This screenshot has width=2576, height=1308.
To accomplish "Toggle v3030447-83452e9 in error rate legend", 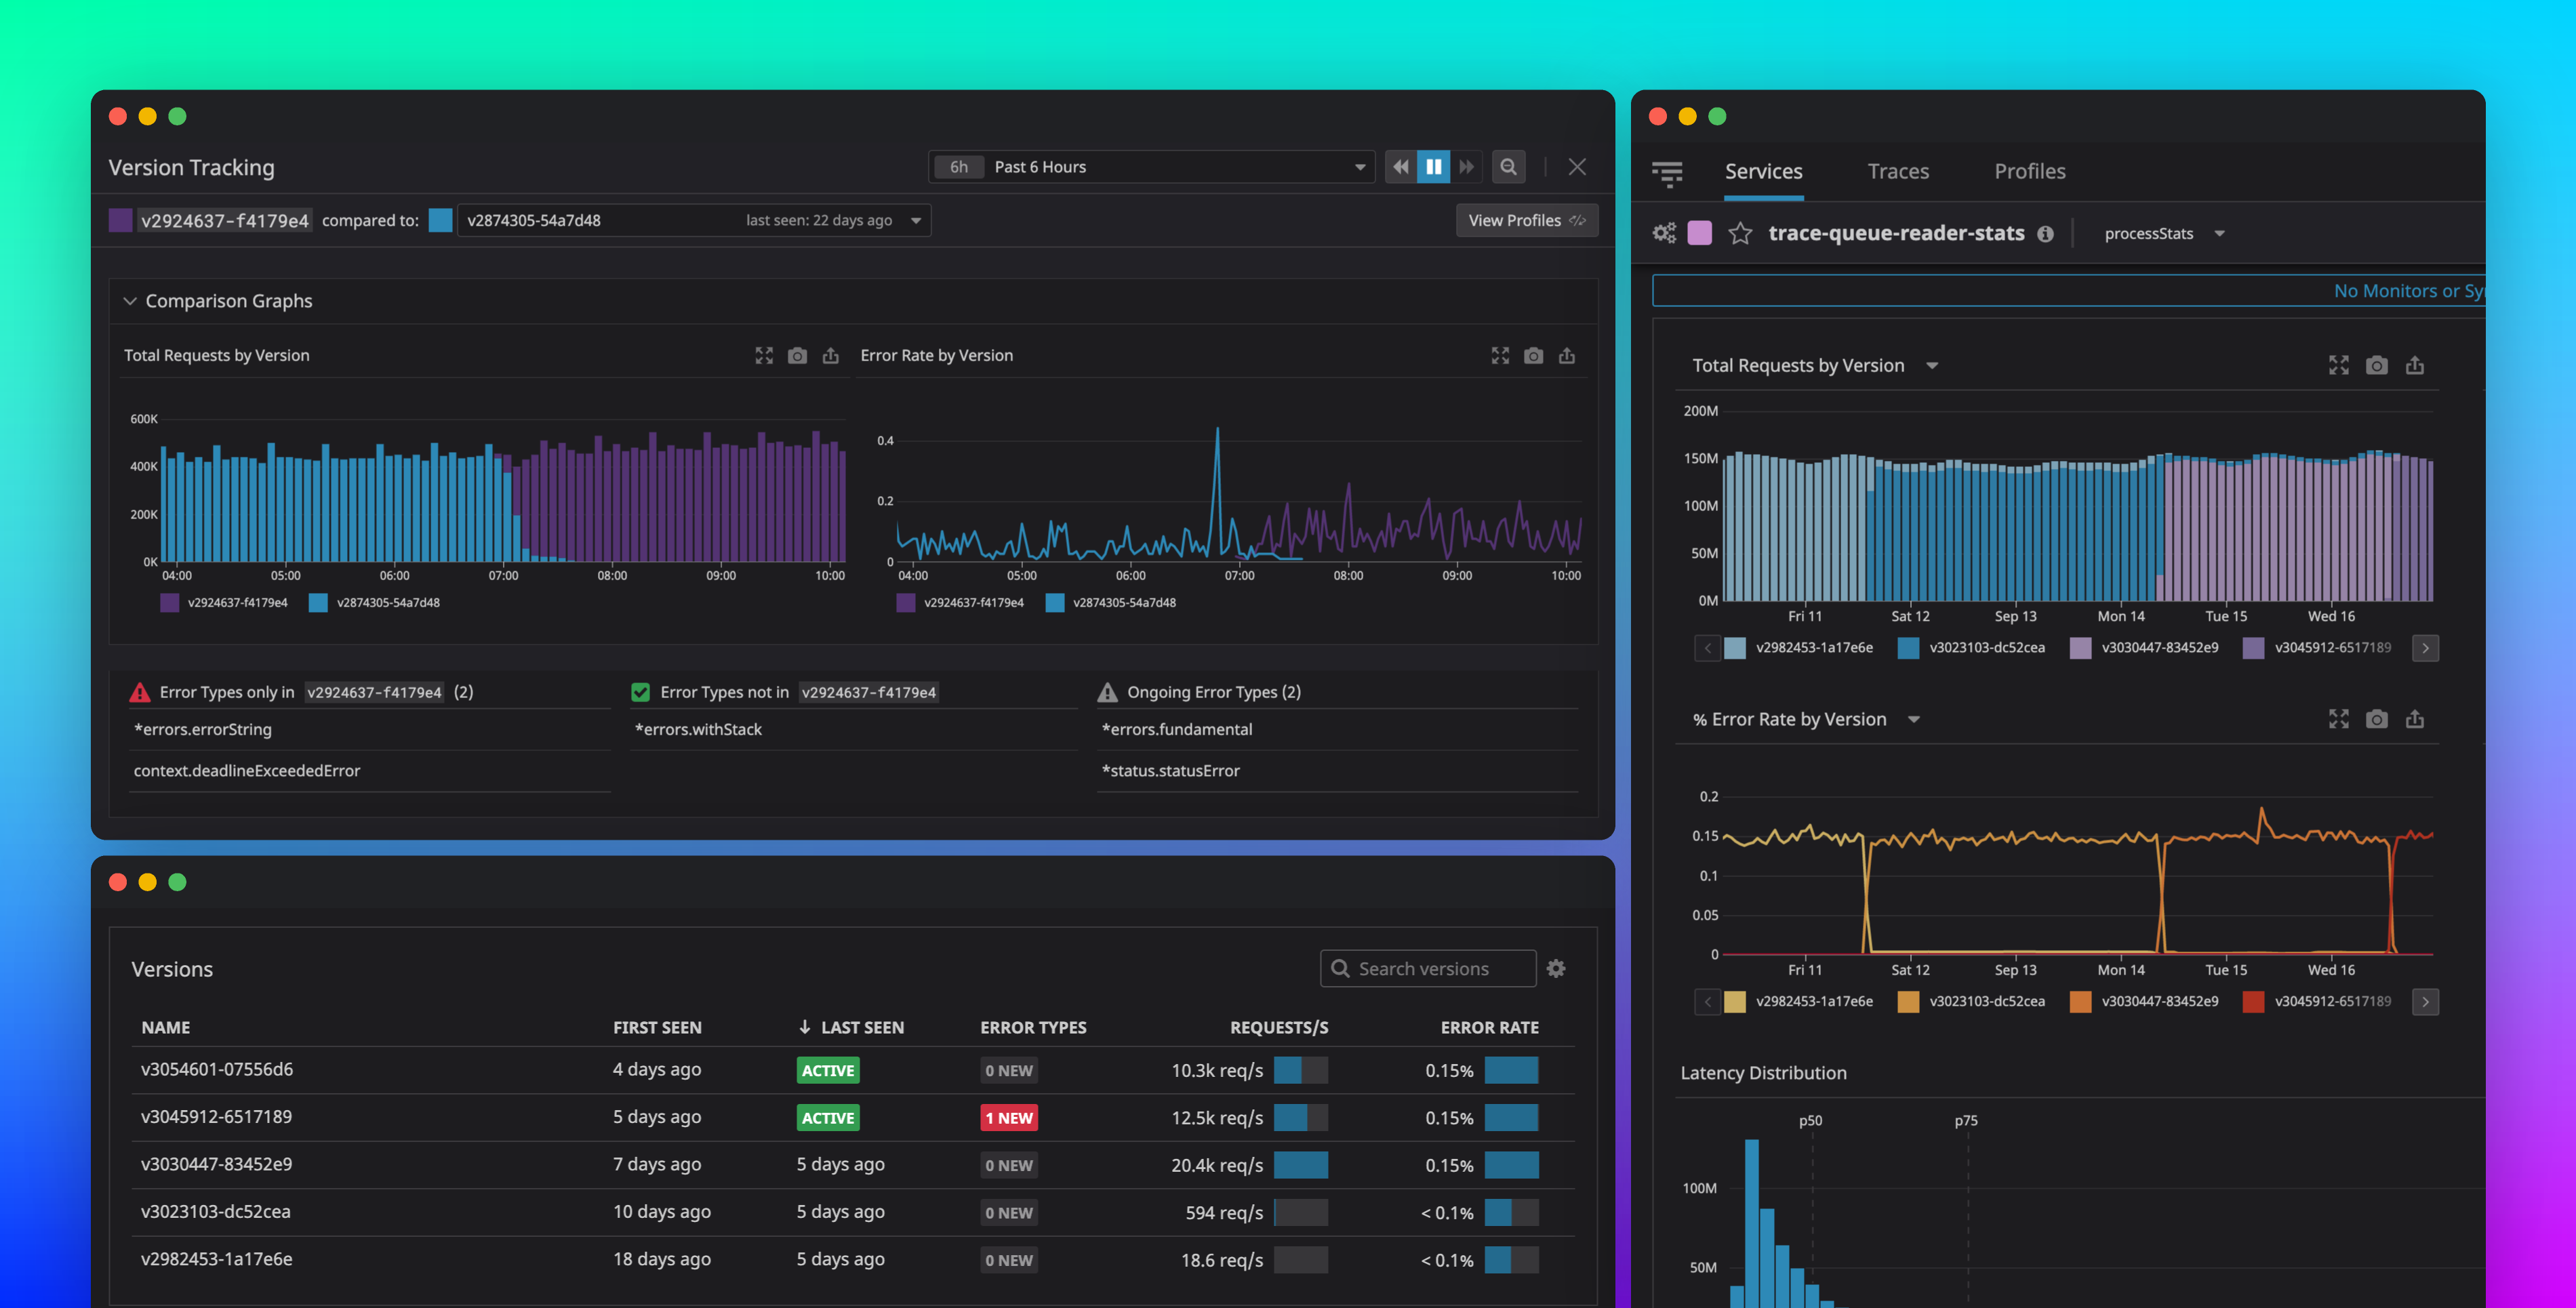I will tap(2145, 1001).
